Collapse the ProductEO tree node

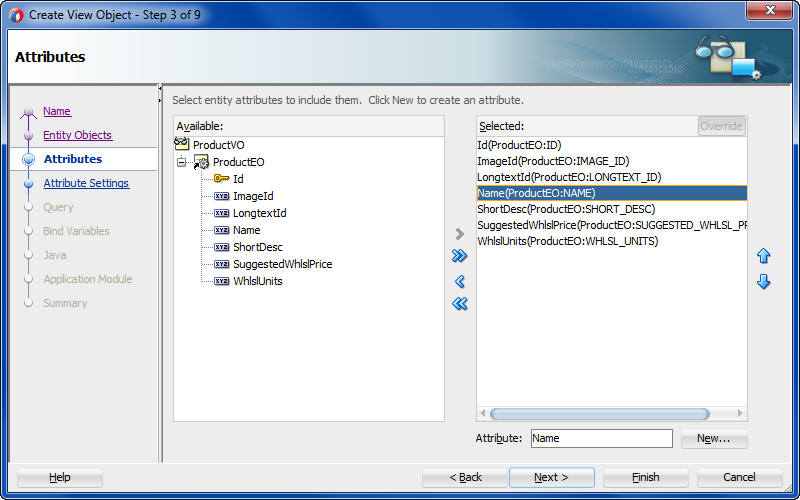[x=182, y=162]
